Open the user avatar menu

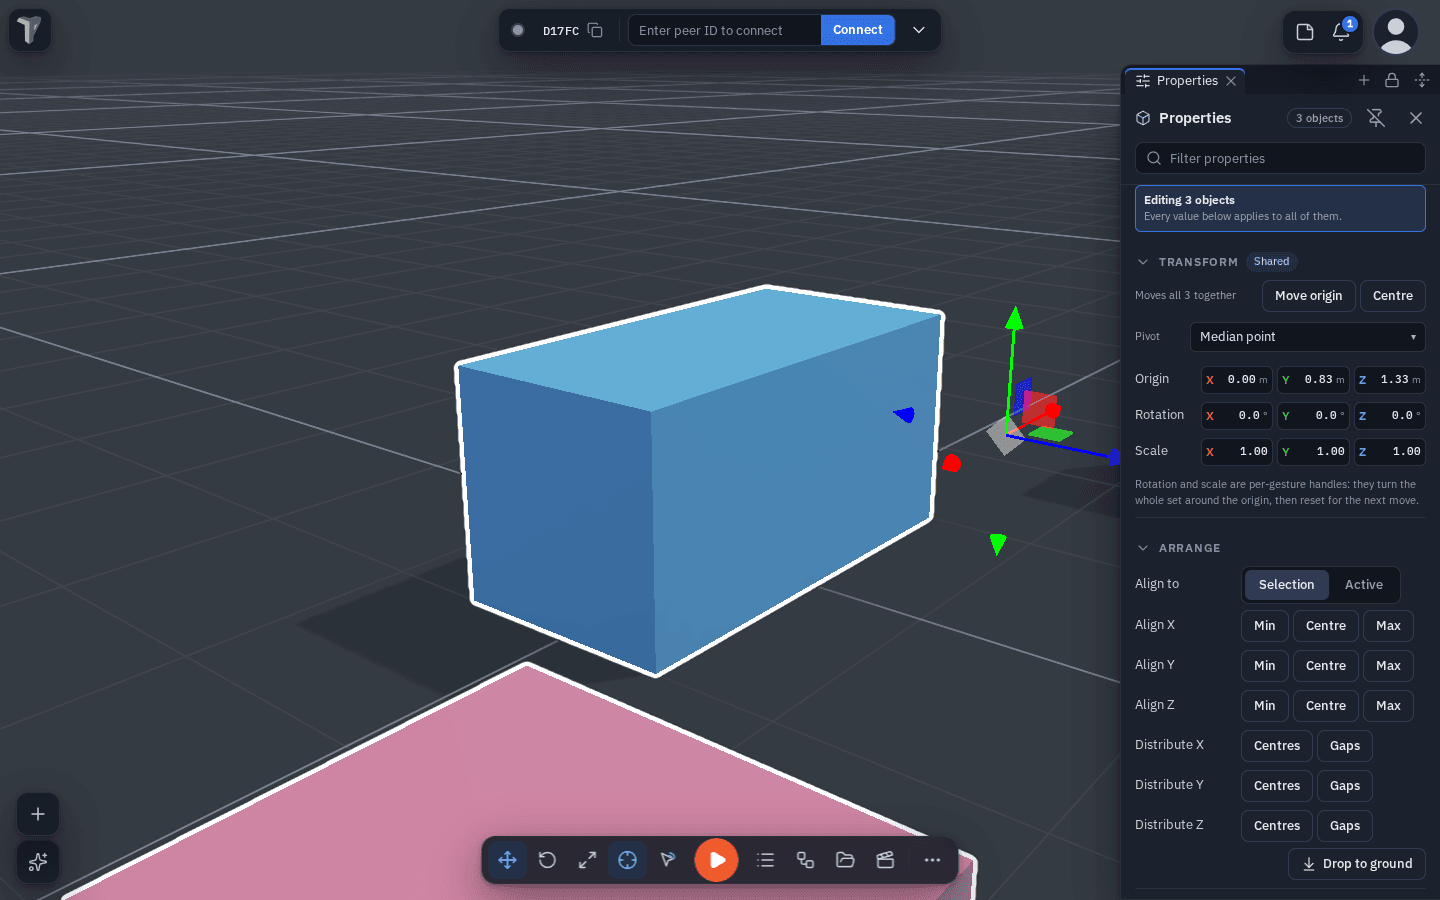(x=1396, y=32)
